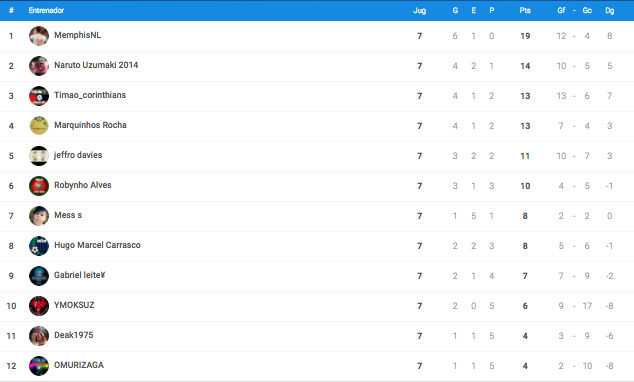Open Gabriel leite¥ avatar icon
Image resolution: width=634 pixels, height=382 pixels.
pos(39,276)
